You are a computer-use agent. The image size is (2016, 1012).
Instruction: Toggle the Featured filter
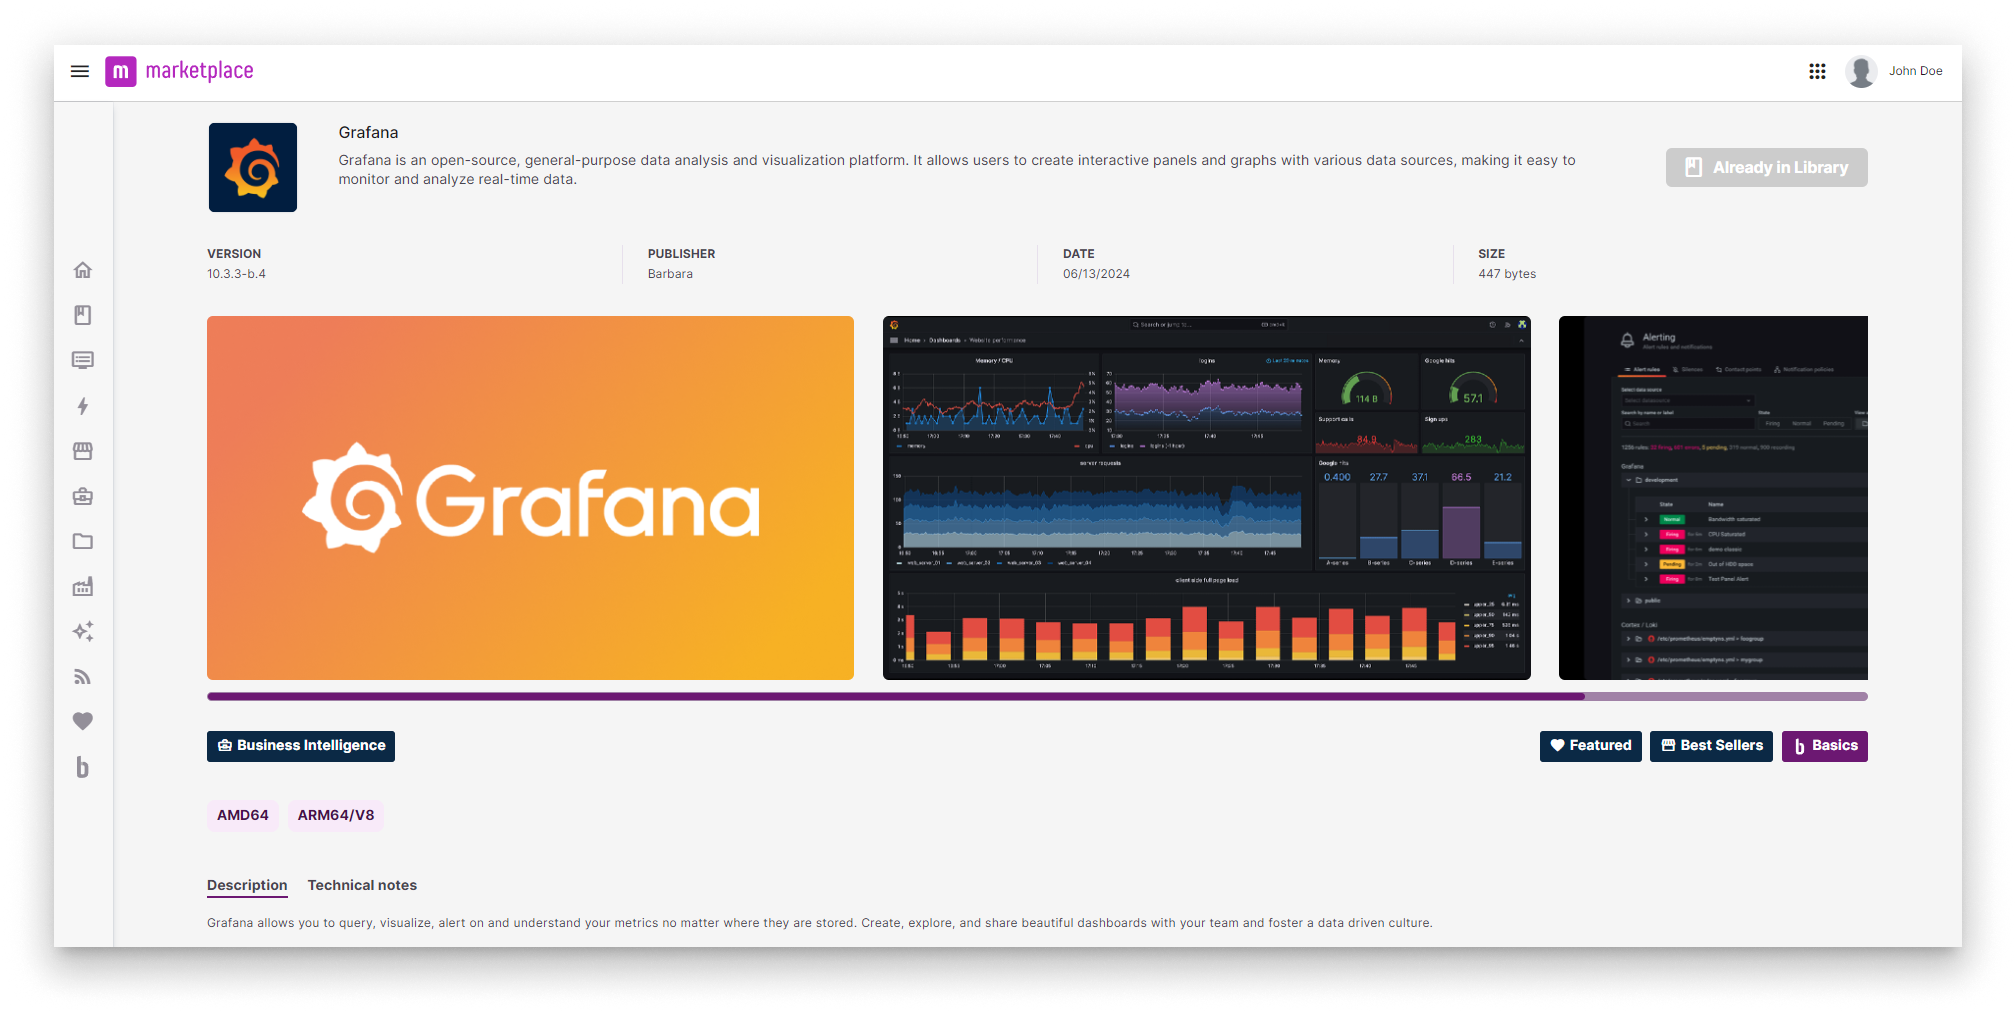tap(1590, 746)
